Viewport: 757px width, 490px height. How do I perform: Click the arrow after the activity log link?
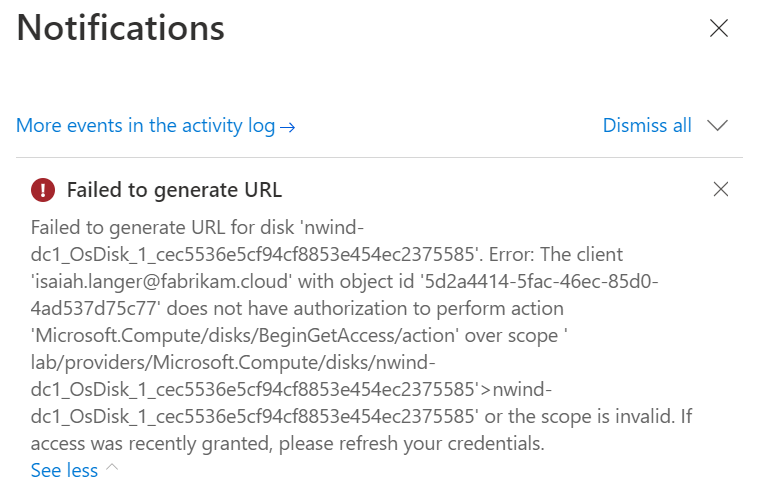click(x=288, y=127)
